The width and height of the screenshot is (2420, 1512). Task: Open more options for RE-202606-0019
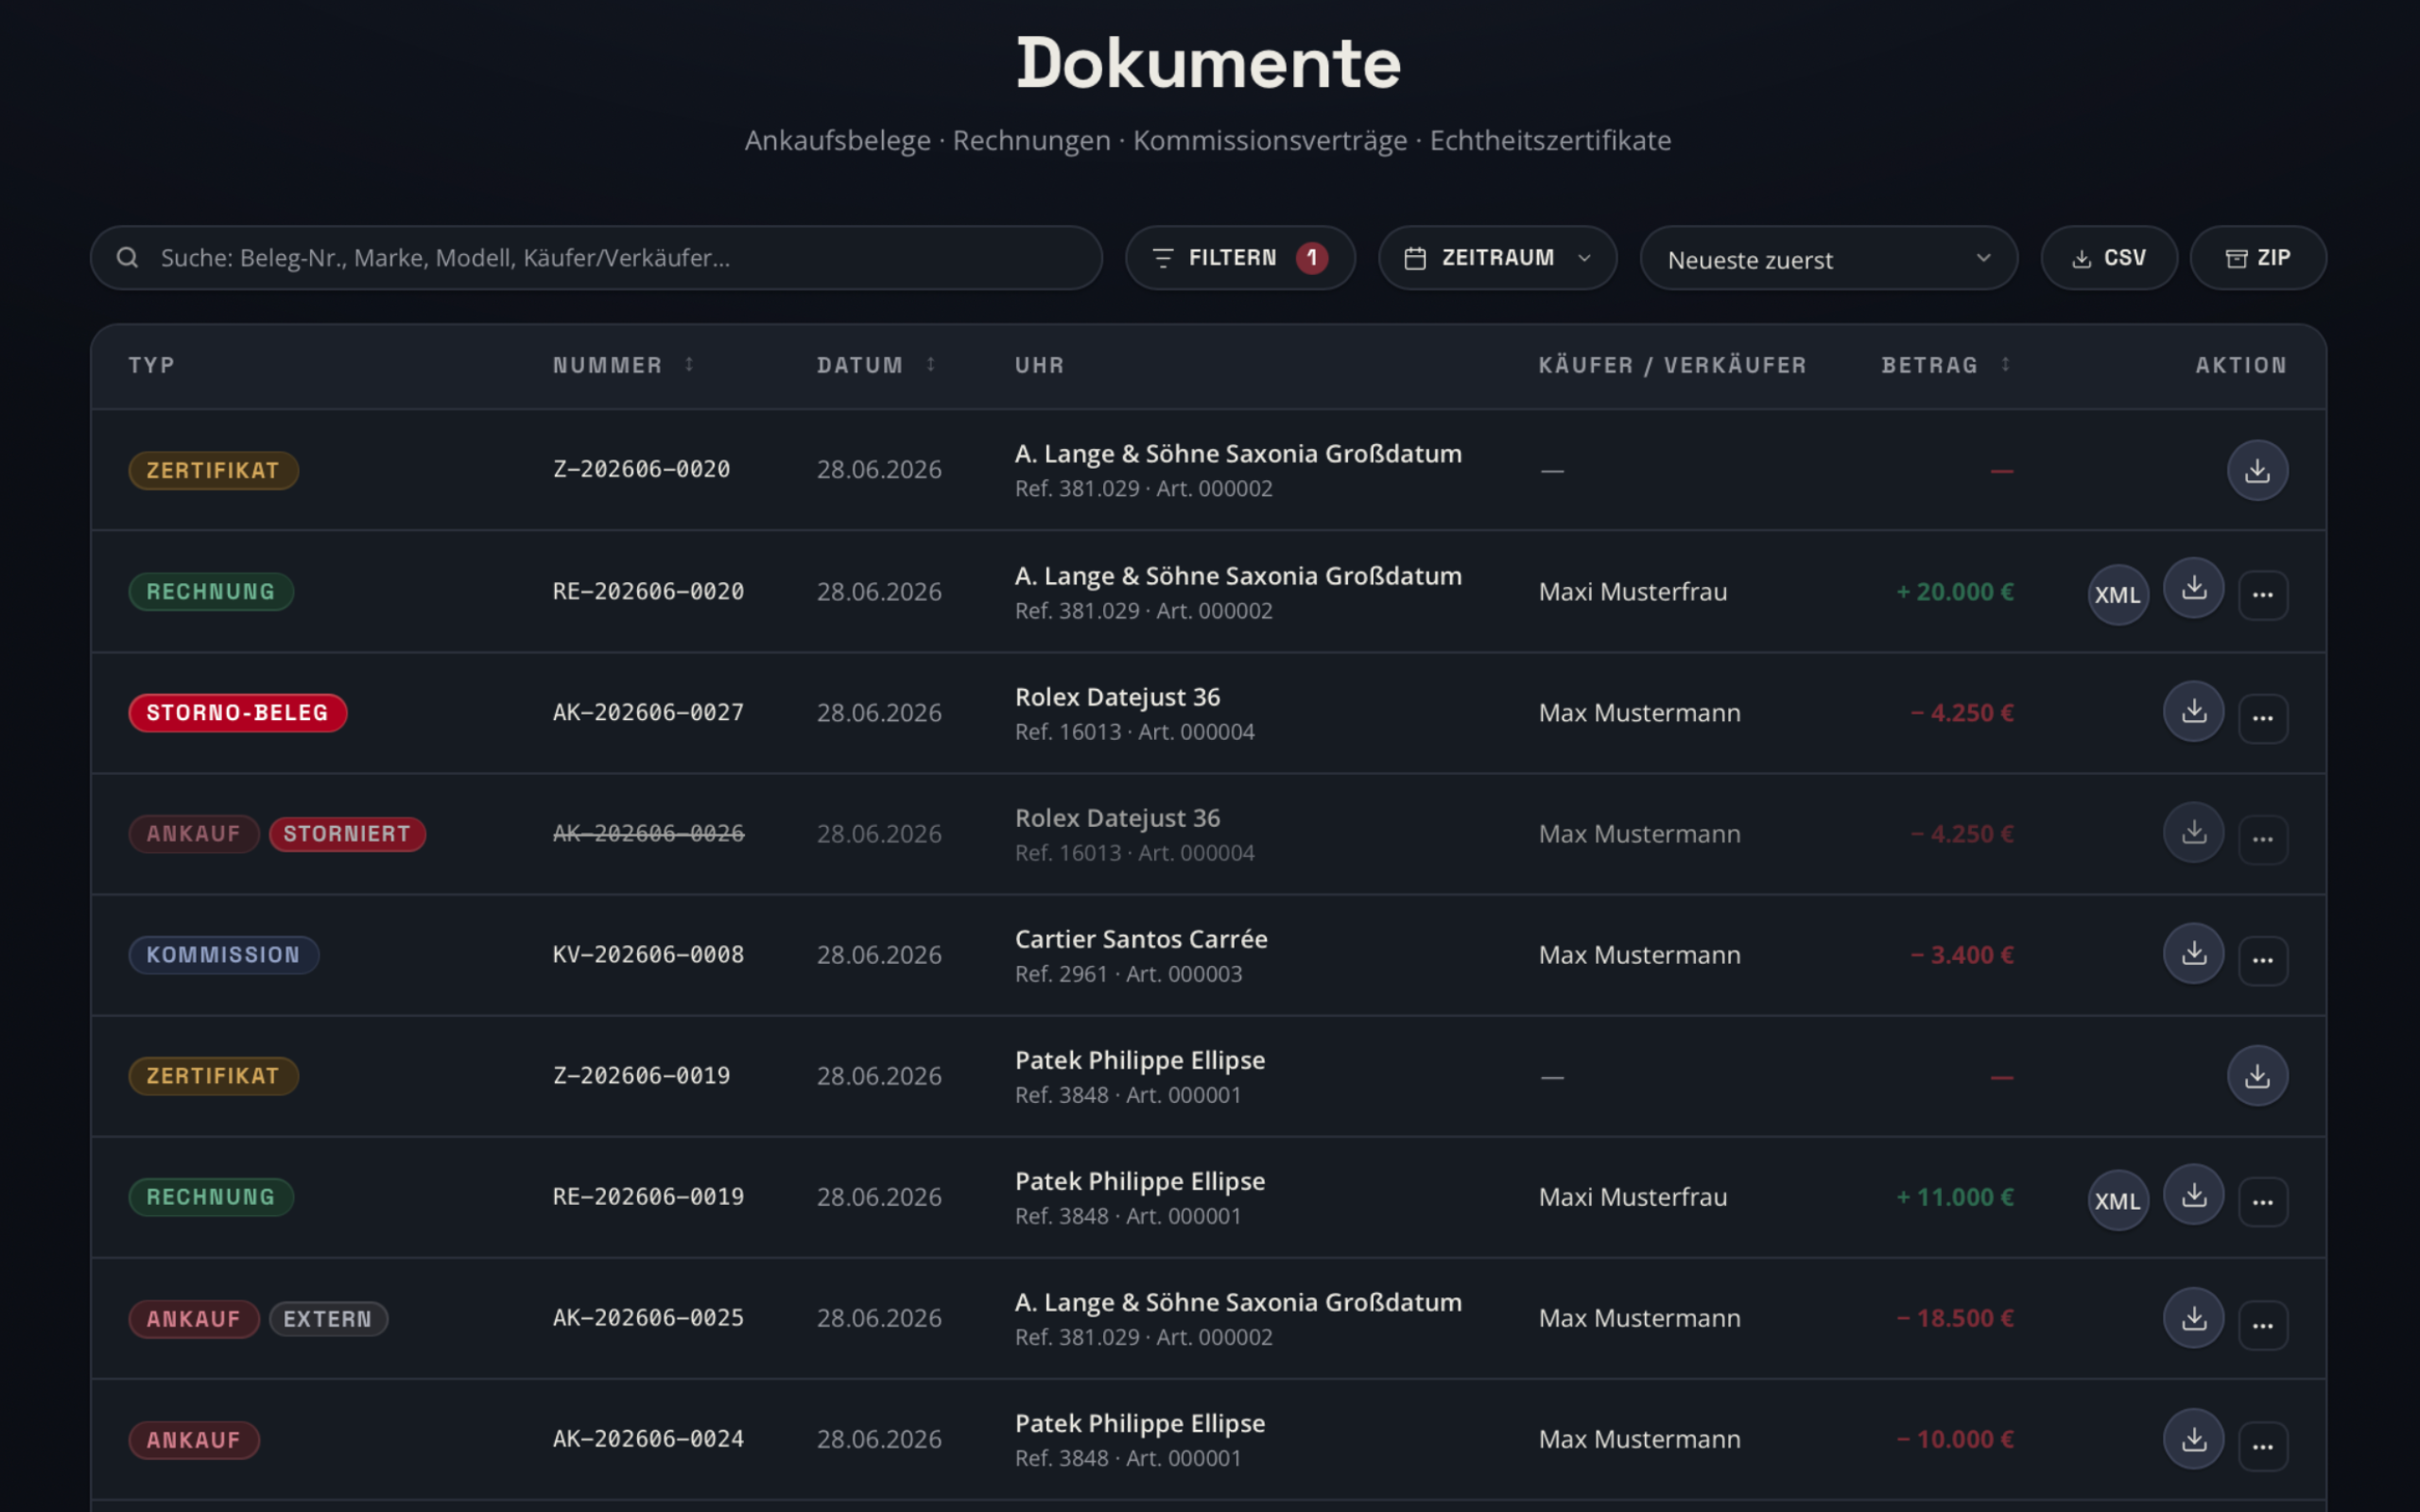[2262, 1202]
